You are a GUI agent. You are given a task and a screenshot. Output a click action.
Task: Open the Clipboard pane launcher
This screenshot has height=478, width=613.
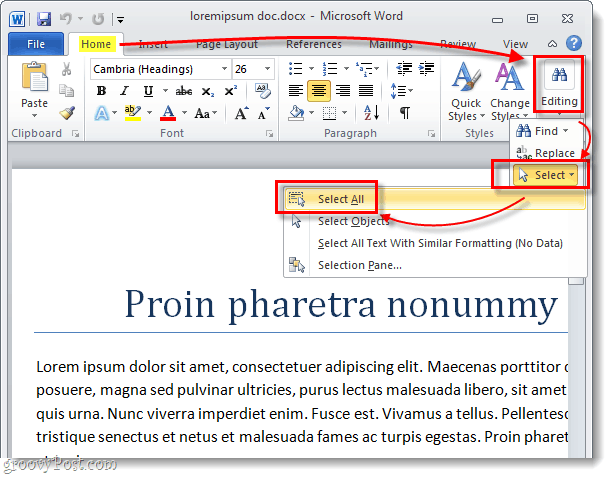pyautogui.click(x=75, y=134)
